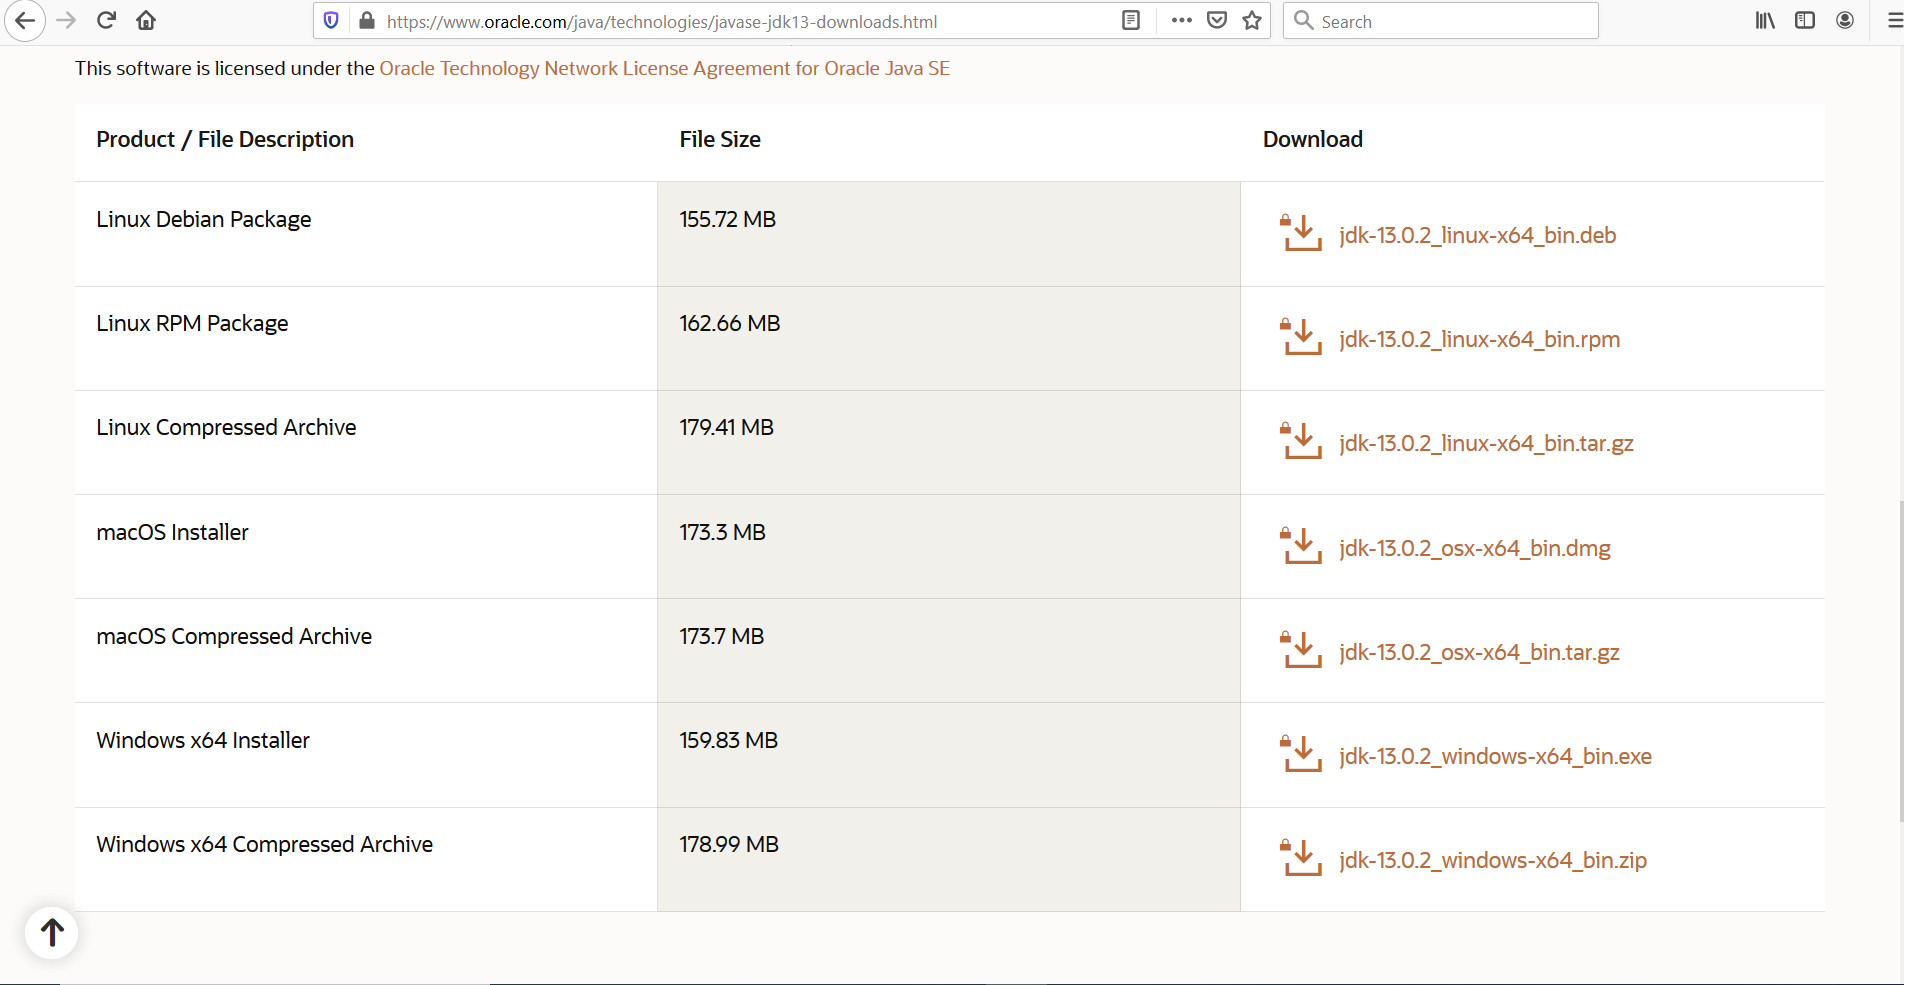The image size is (1907, 985).
Task: Download jdk-13.0.2_osx-x64_bin.dmg
Action: [1475, 548]
